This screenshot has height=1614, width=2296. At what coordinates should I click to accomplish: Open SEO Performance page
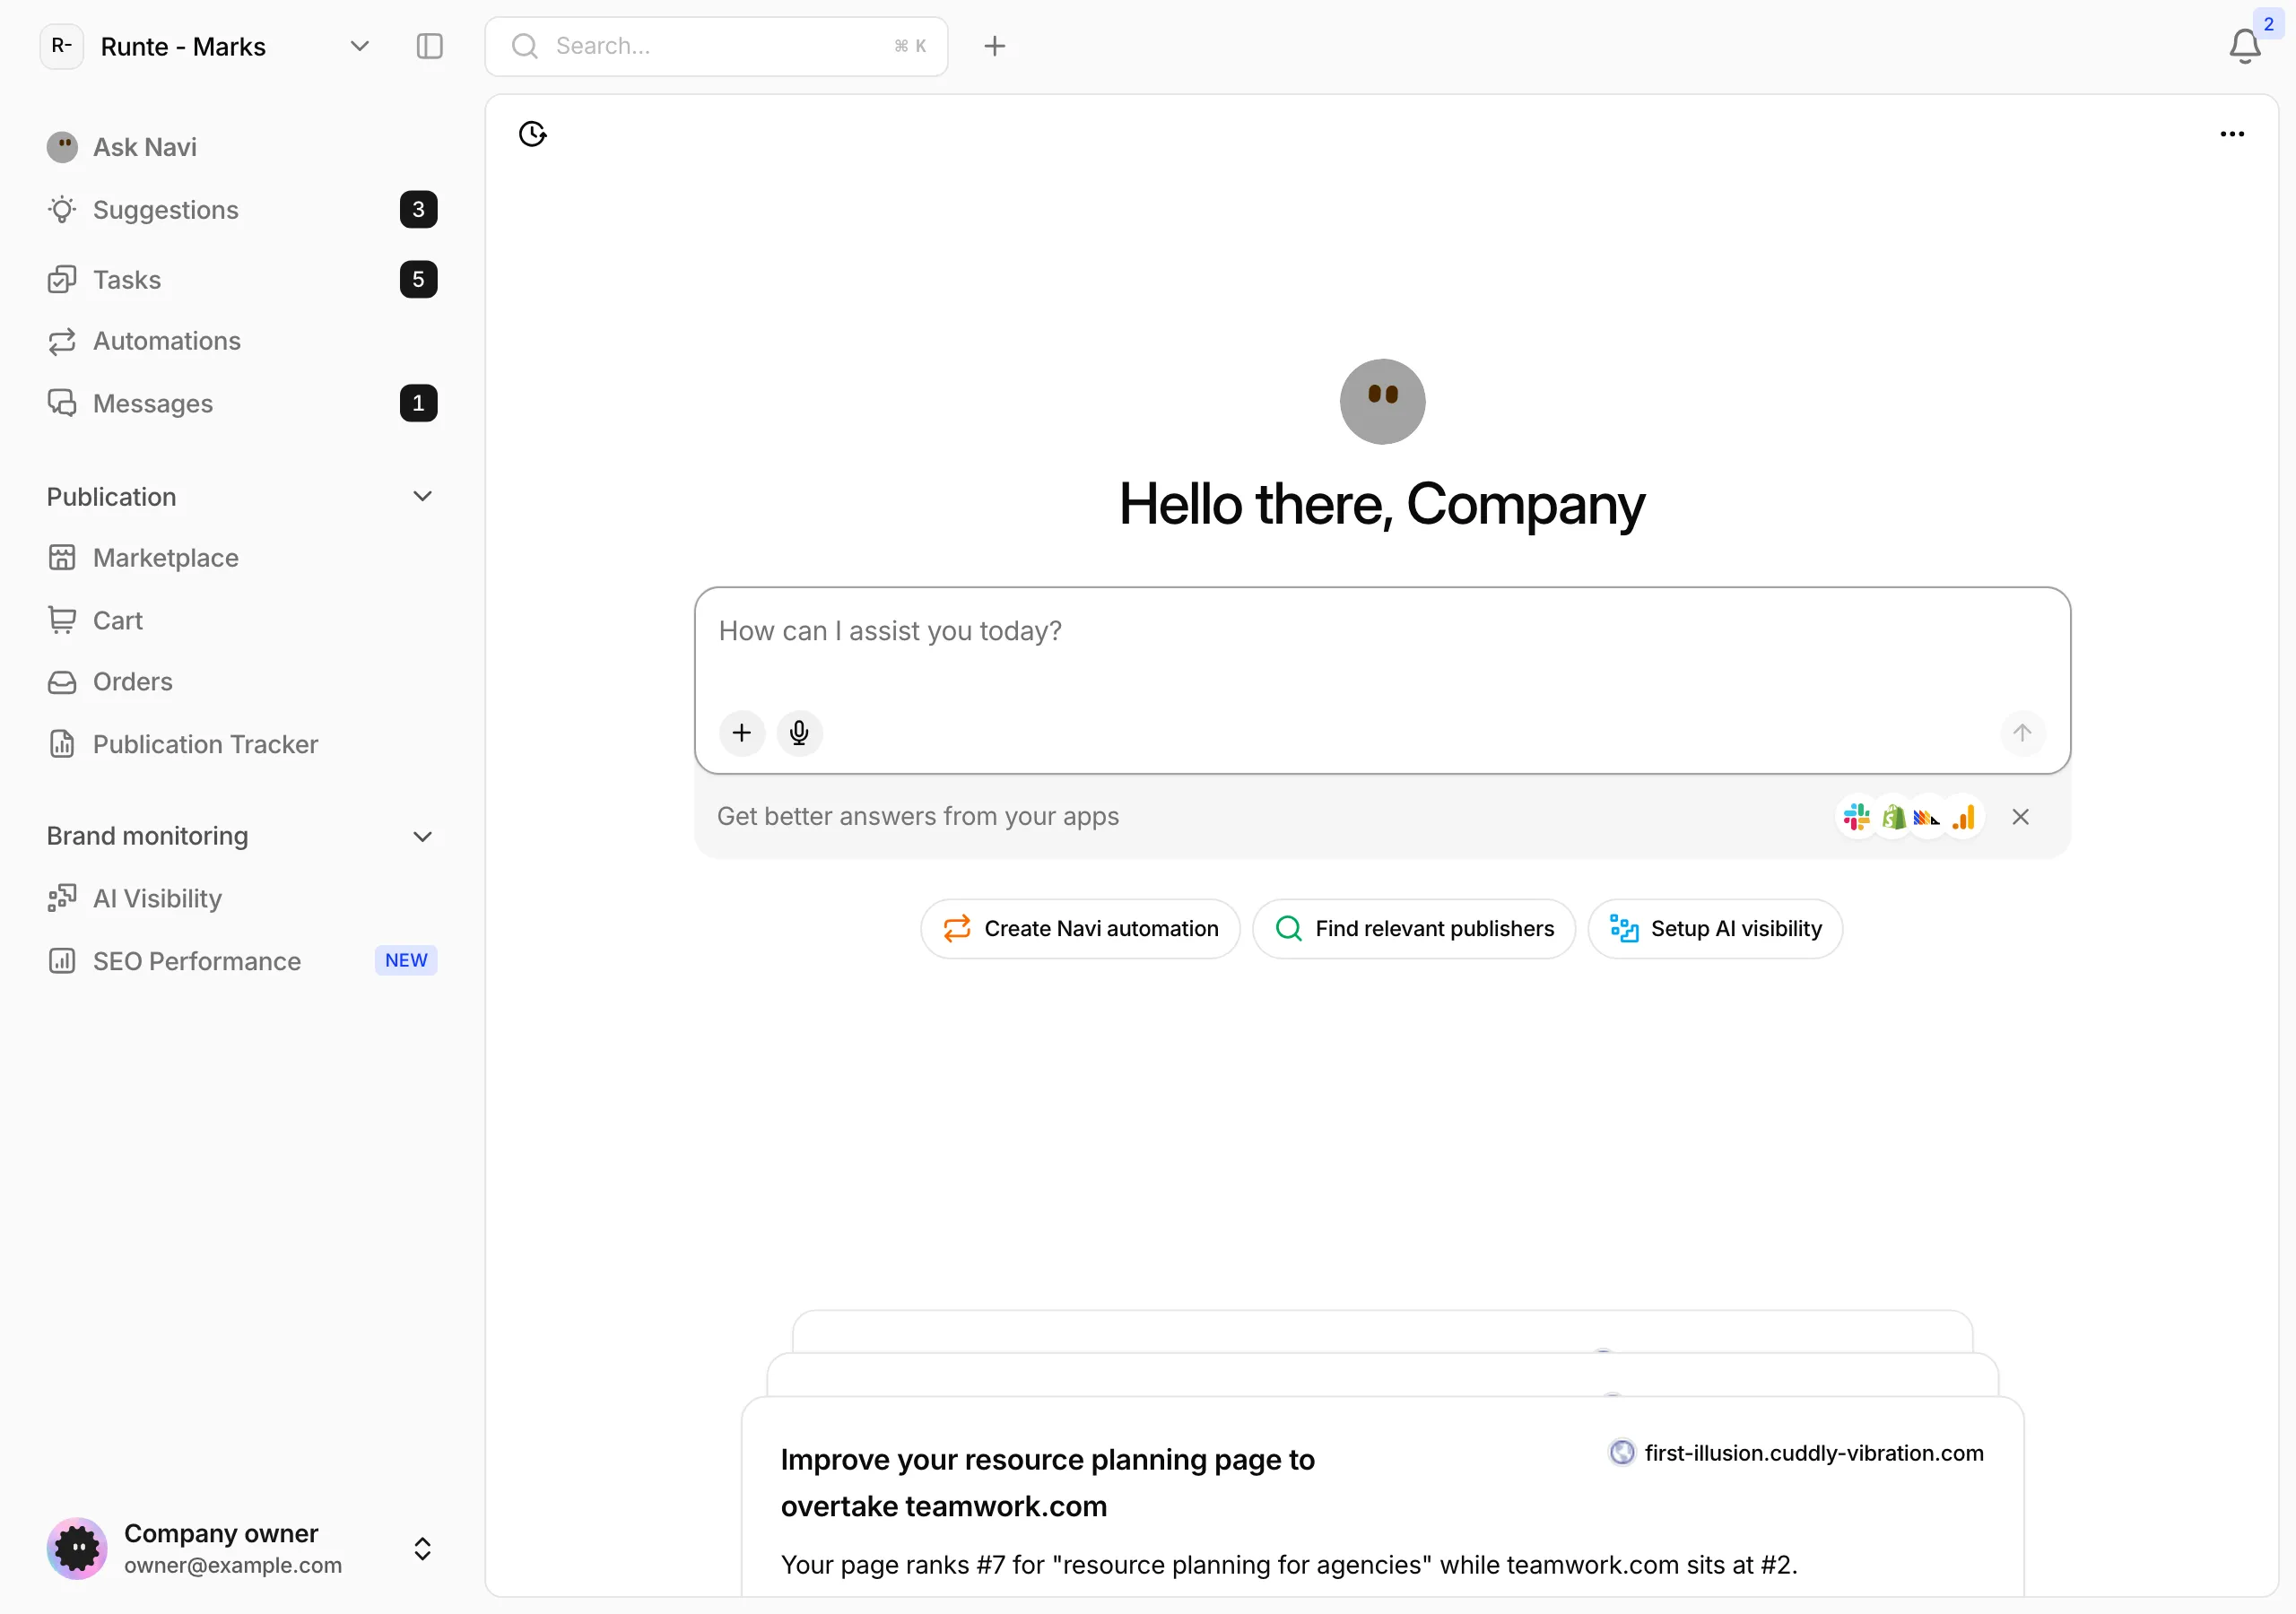(241, 961)
